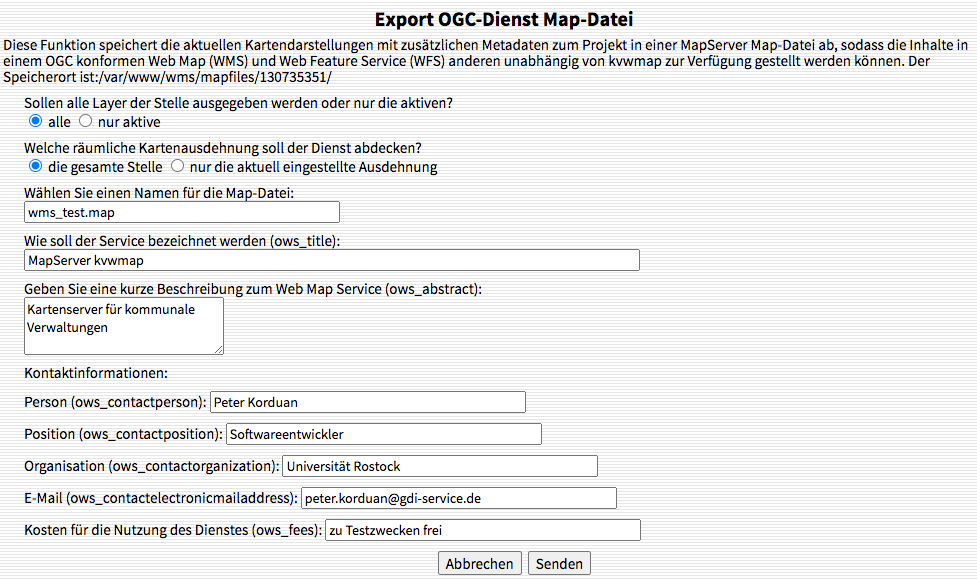
Task: Submit the form with Senden button
Action: click(559, 564)
